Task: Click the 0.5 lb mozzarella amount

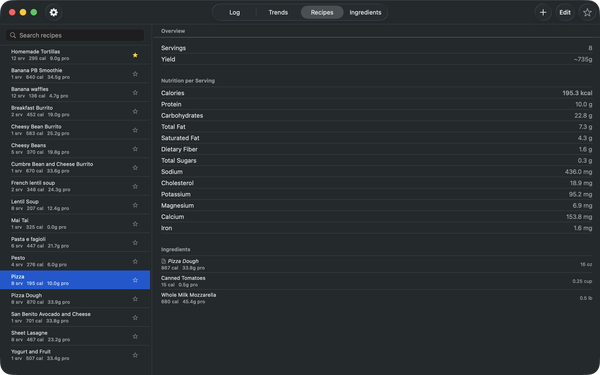Action: tap(586, 298)
